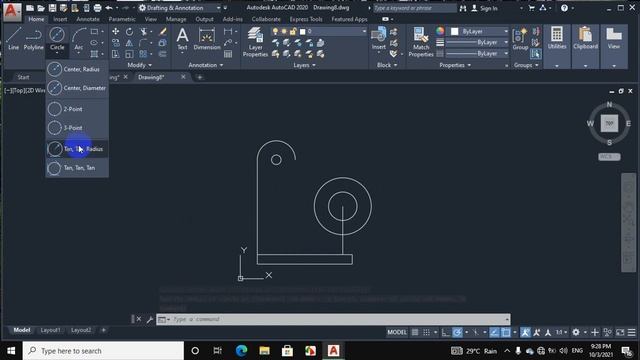Add a new drawing tab with plus
Image resolution: width=640 pixels, height=360 pixels.
click(x=200, y=77)
